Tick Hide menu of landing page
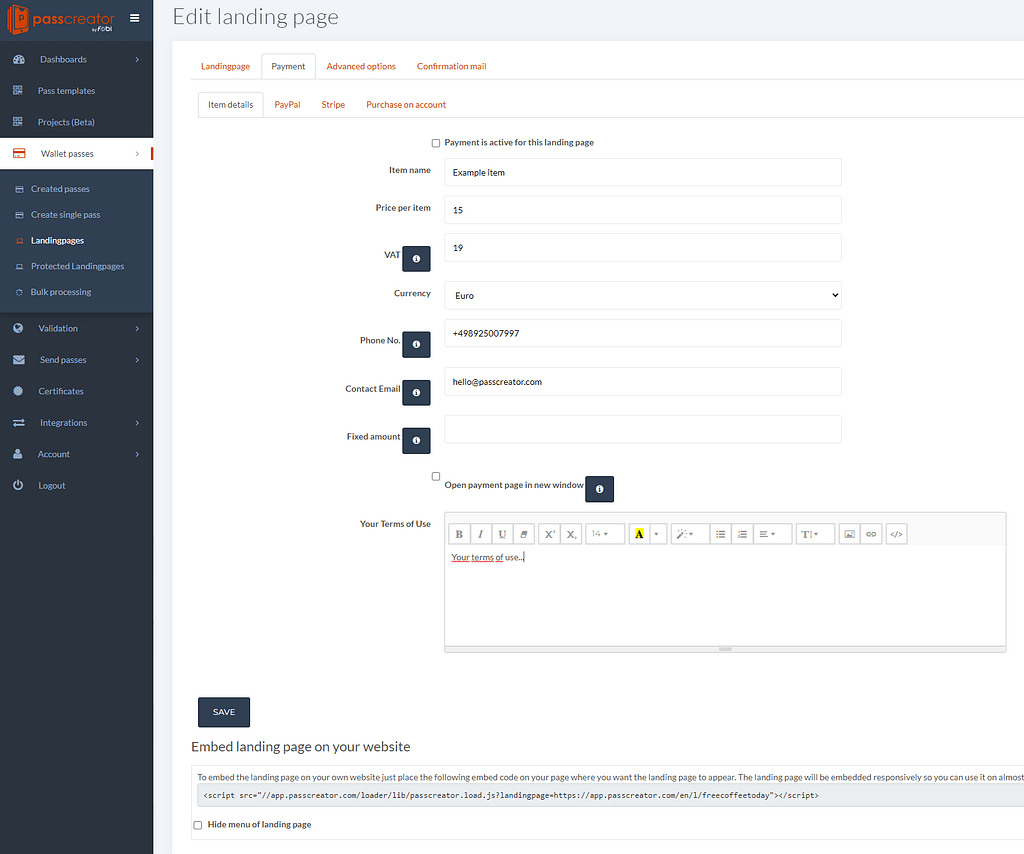 (x=198, y=825)
